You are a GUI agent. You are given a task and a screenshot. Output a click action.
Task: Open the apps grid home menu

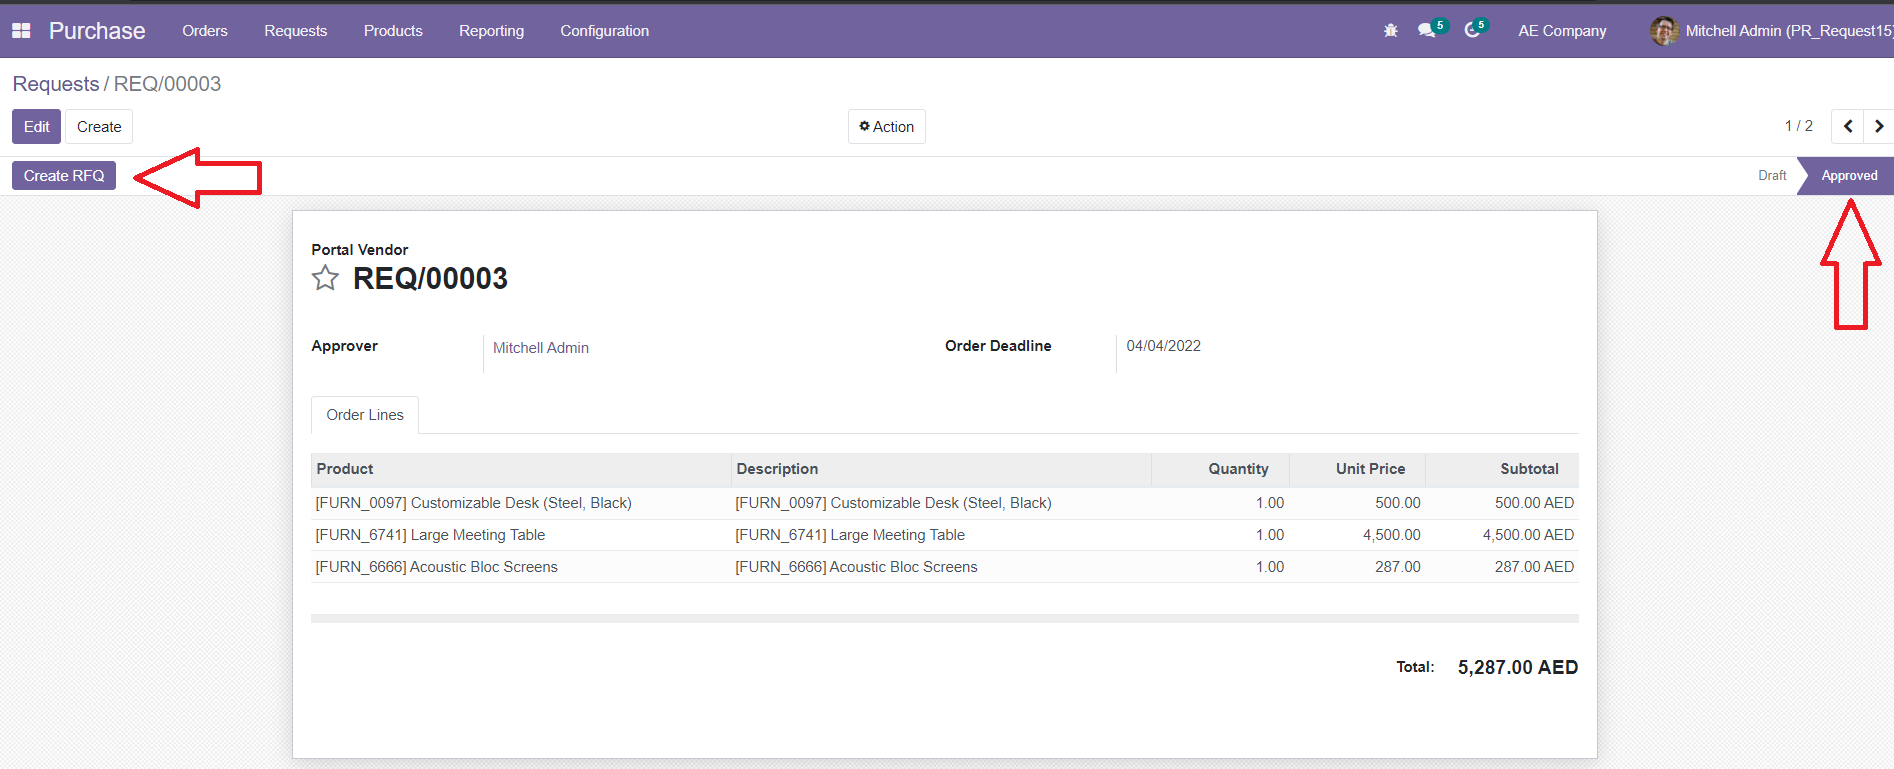point(21,31)
